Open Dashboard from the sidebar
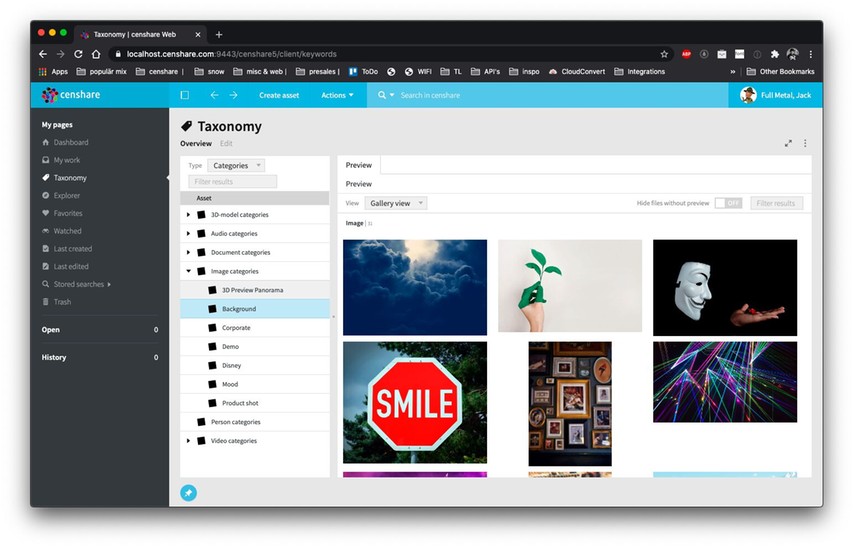The image size is (854, 548). (x=70, y=142)
